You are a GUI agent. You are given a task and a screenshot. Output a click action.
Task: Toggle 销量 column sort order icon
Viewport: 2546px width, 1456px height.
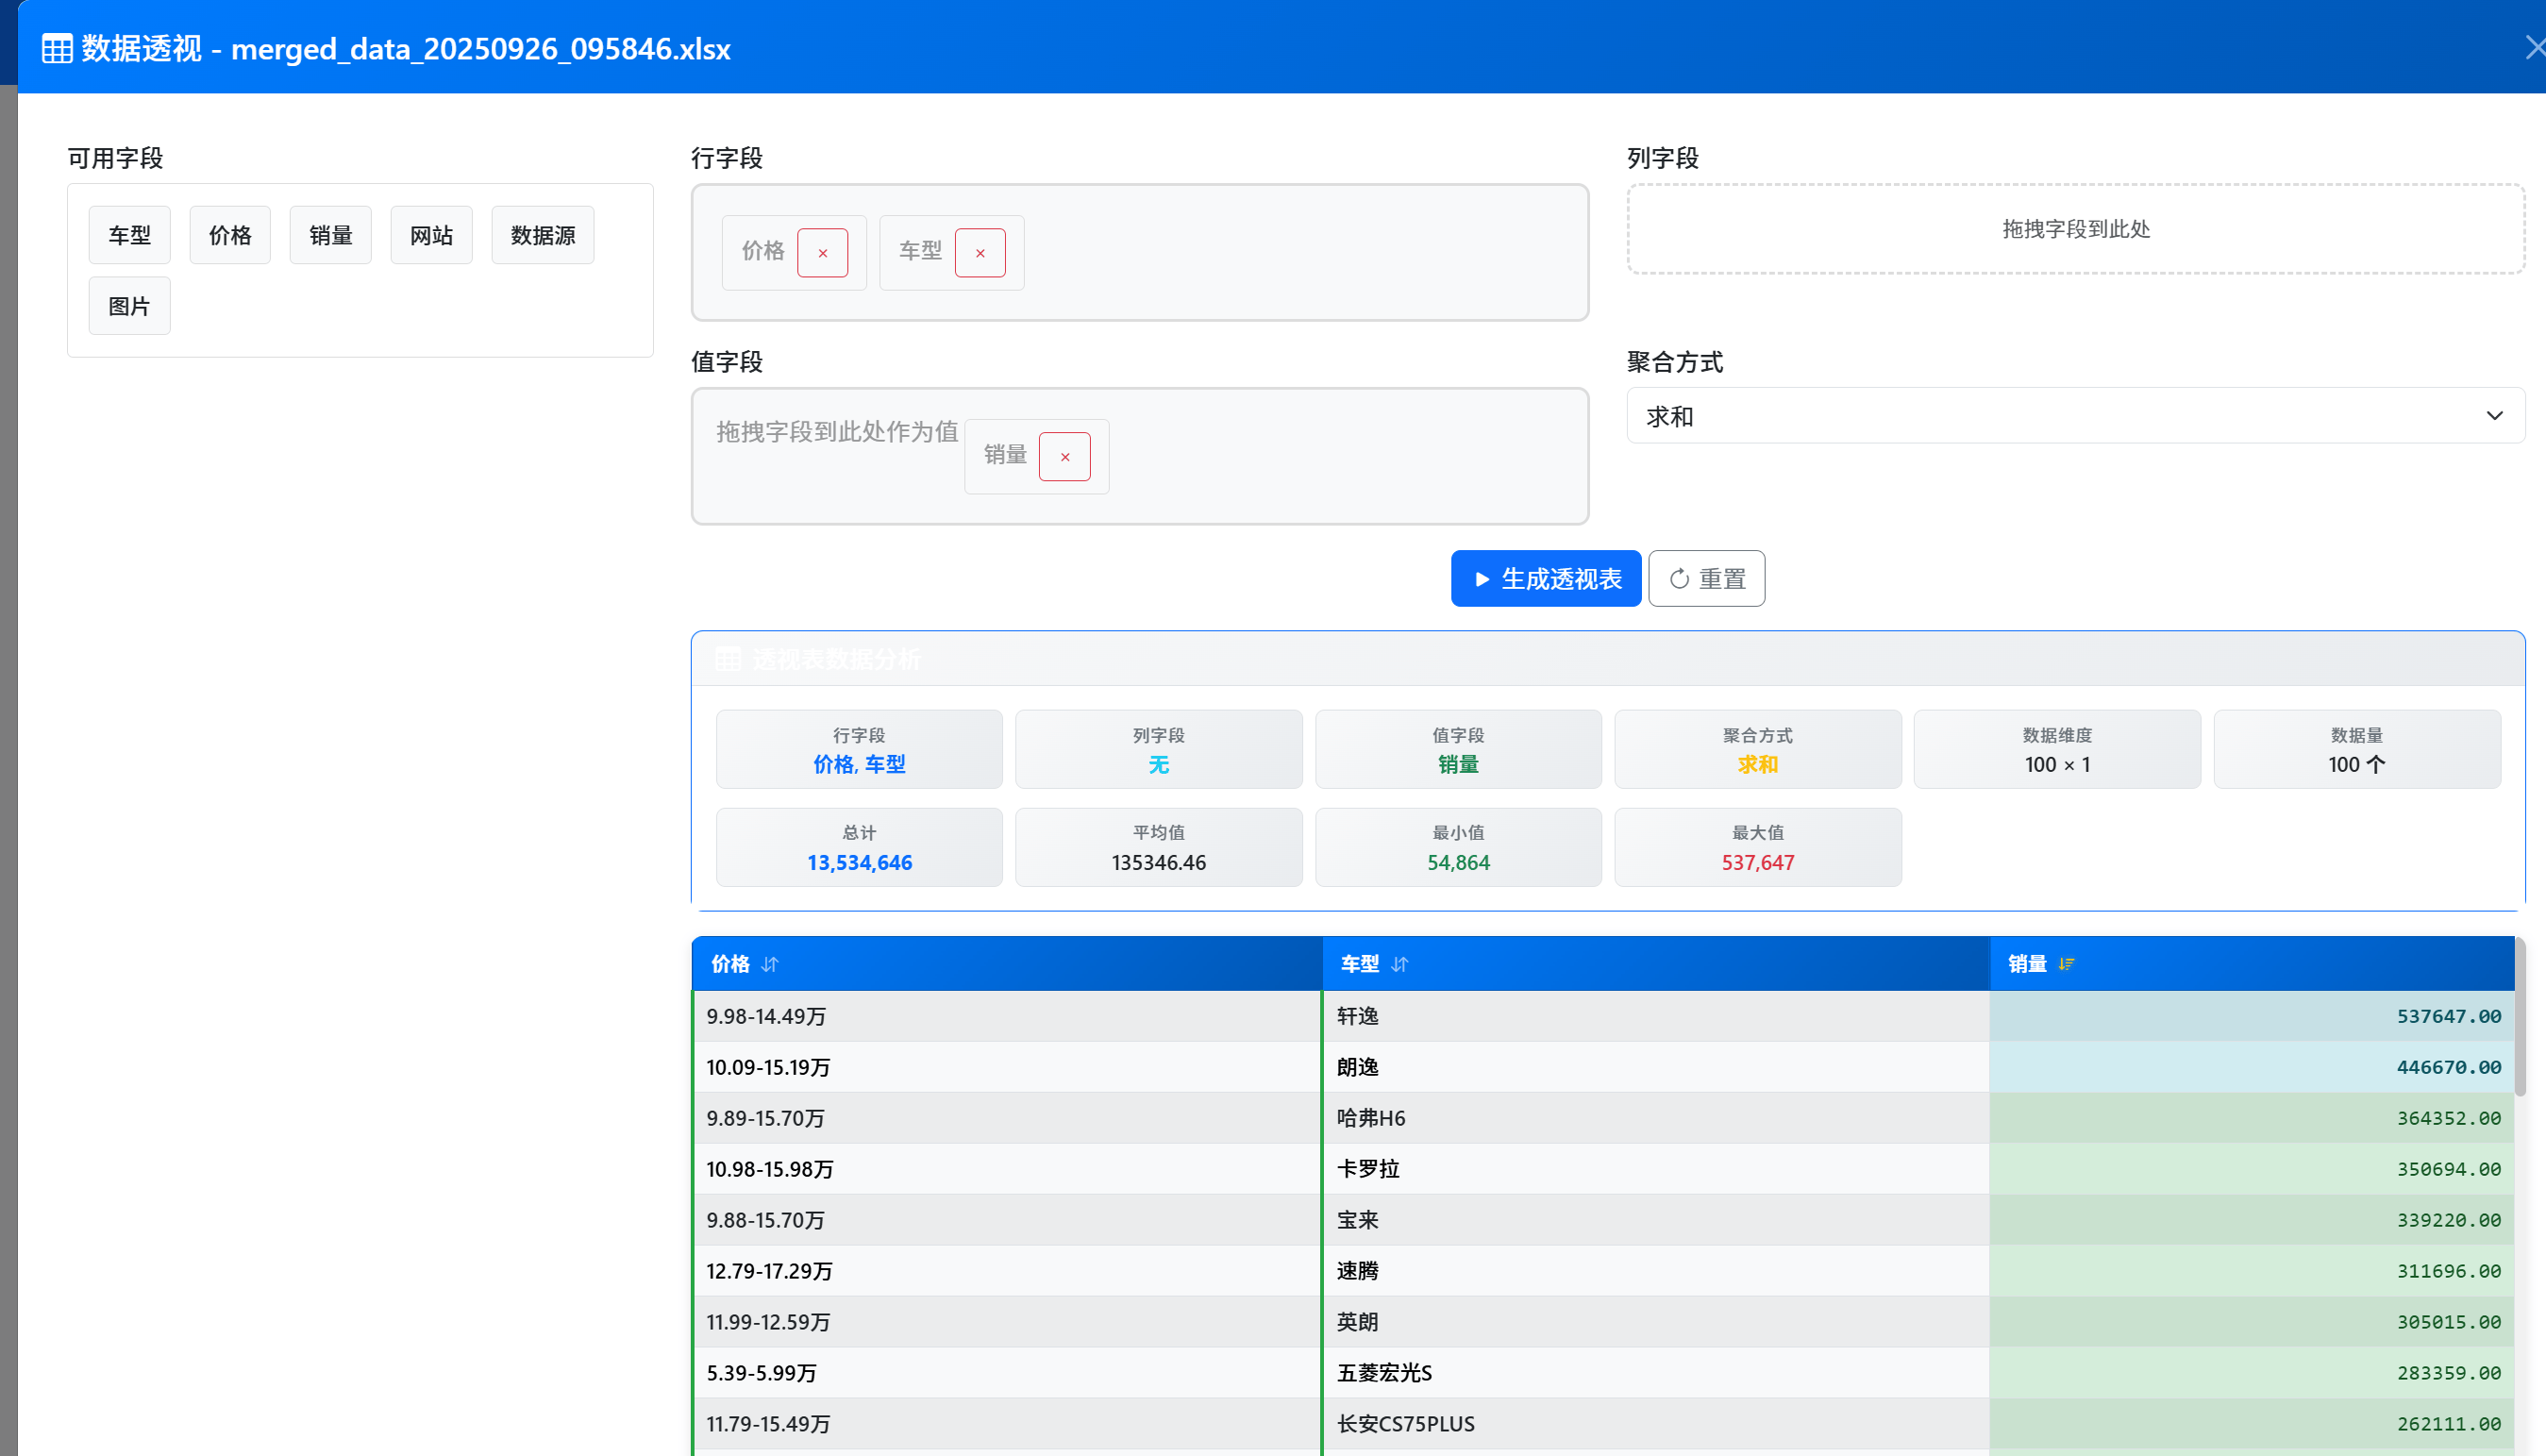point(2066,964)
